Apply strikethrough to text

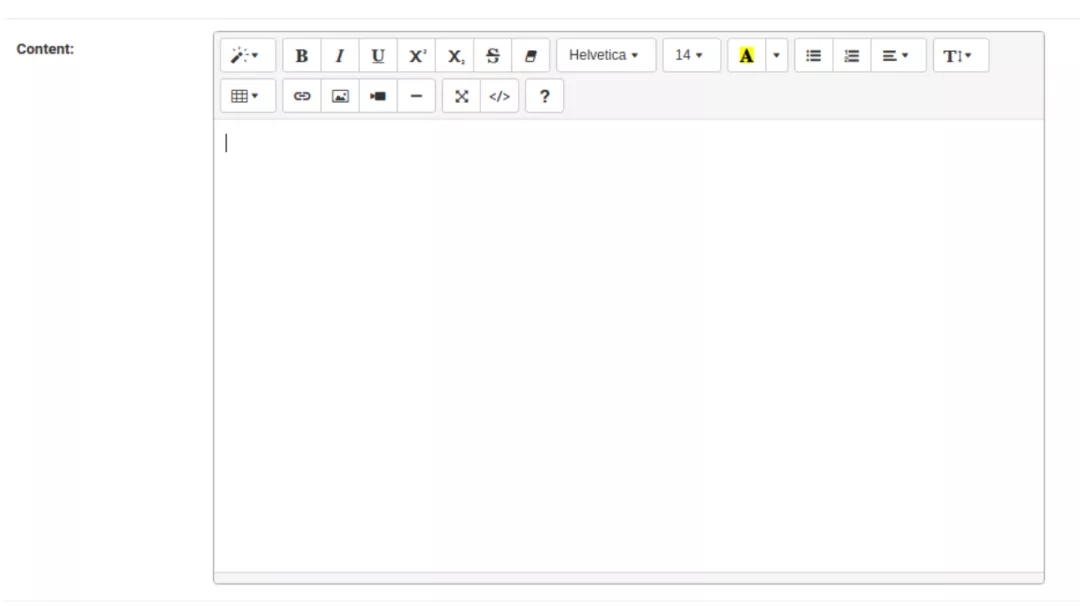tap(493, 56)
